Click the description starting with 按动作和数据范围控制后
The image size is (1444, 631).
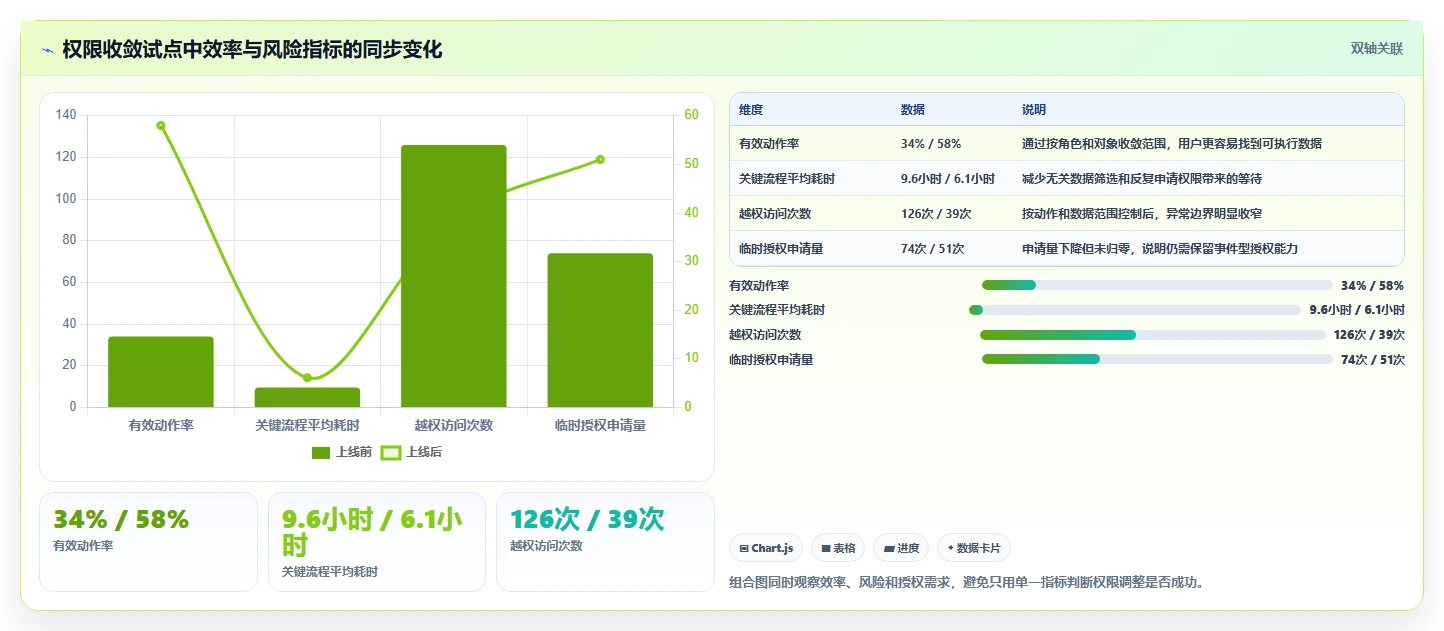(1141, 214)
